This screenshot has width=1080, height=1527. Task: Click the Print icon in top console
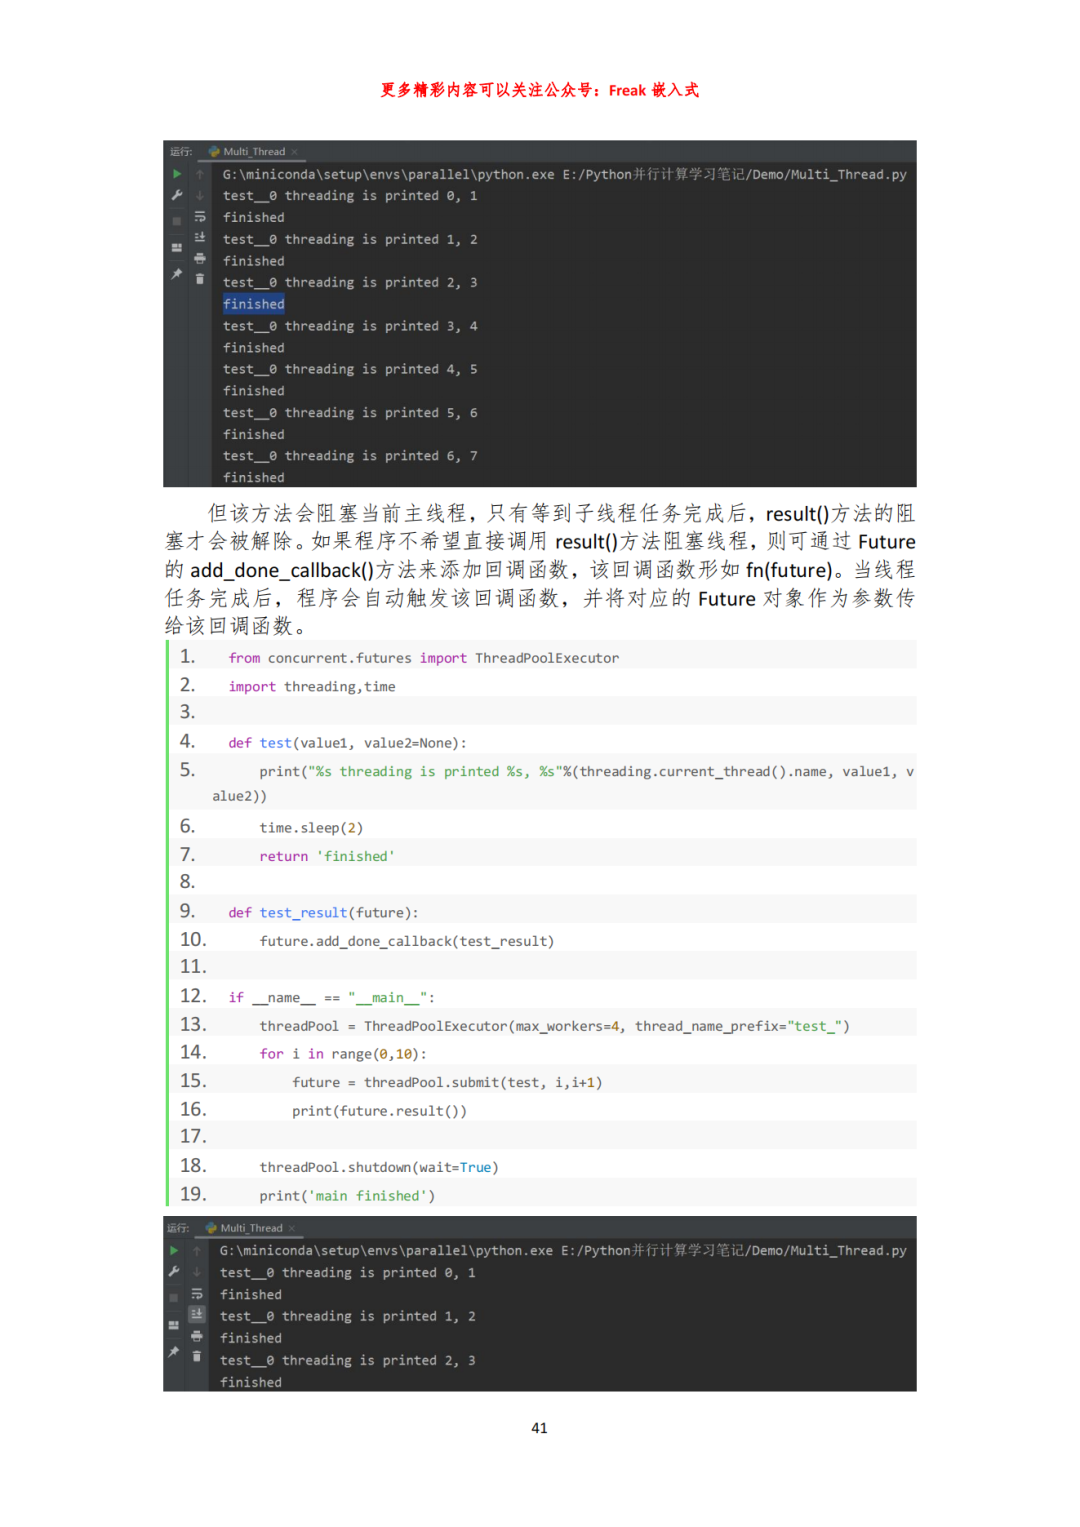200,259
